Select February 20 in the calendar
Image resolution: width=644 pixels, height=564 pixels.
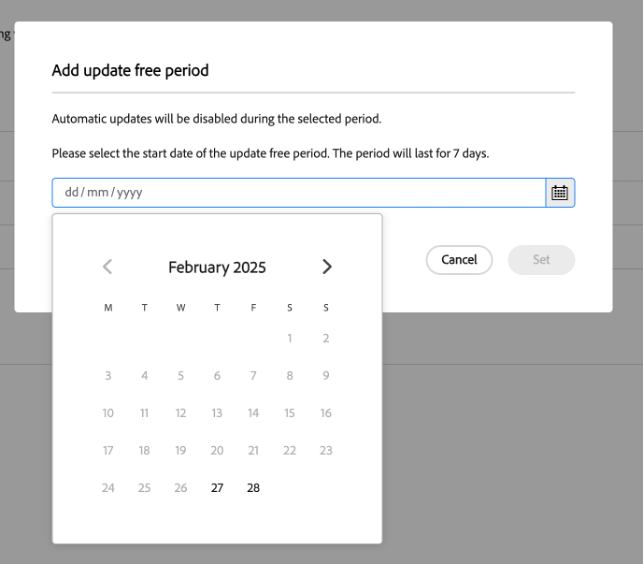click(217, 451)
